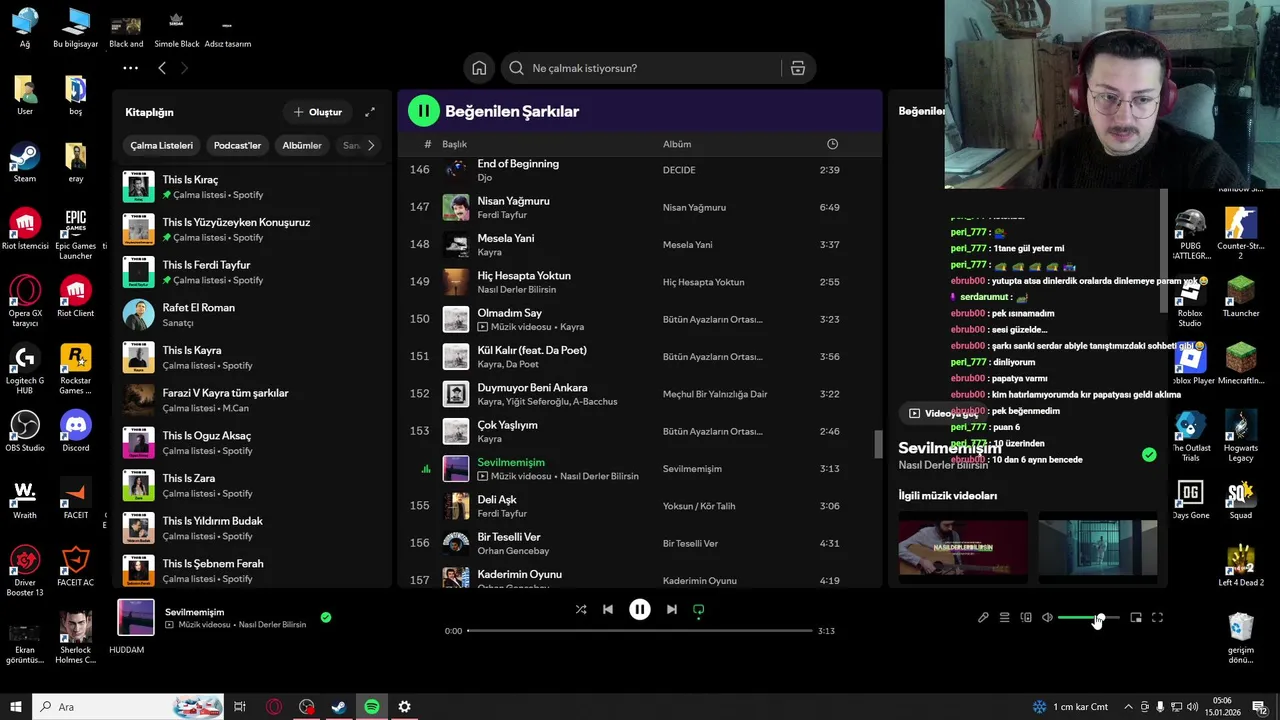Open the Recycle Bin desktop icon
1280x720 pixels.
[1241, 638]
